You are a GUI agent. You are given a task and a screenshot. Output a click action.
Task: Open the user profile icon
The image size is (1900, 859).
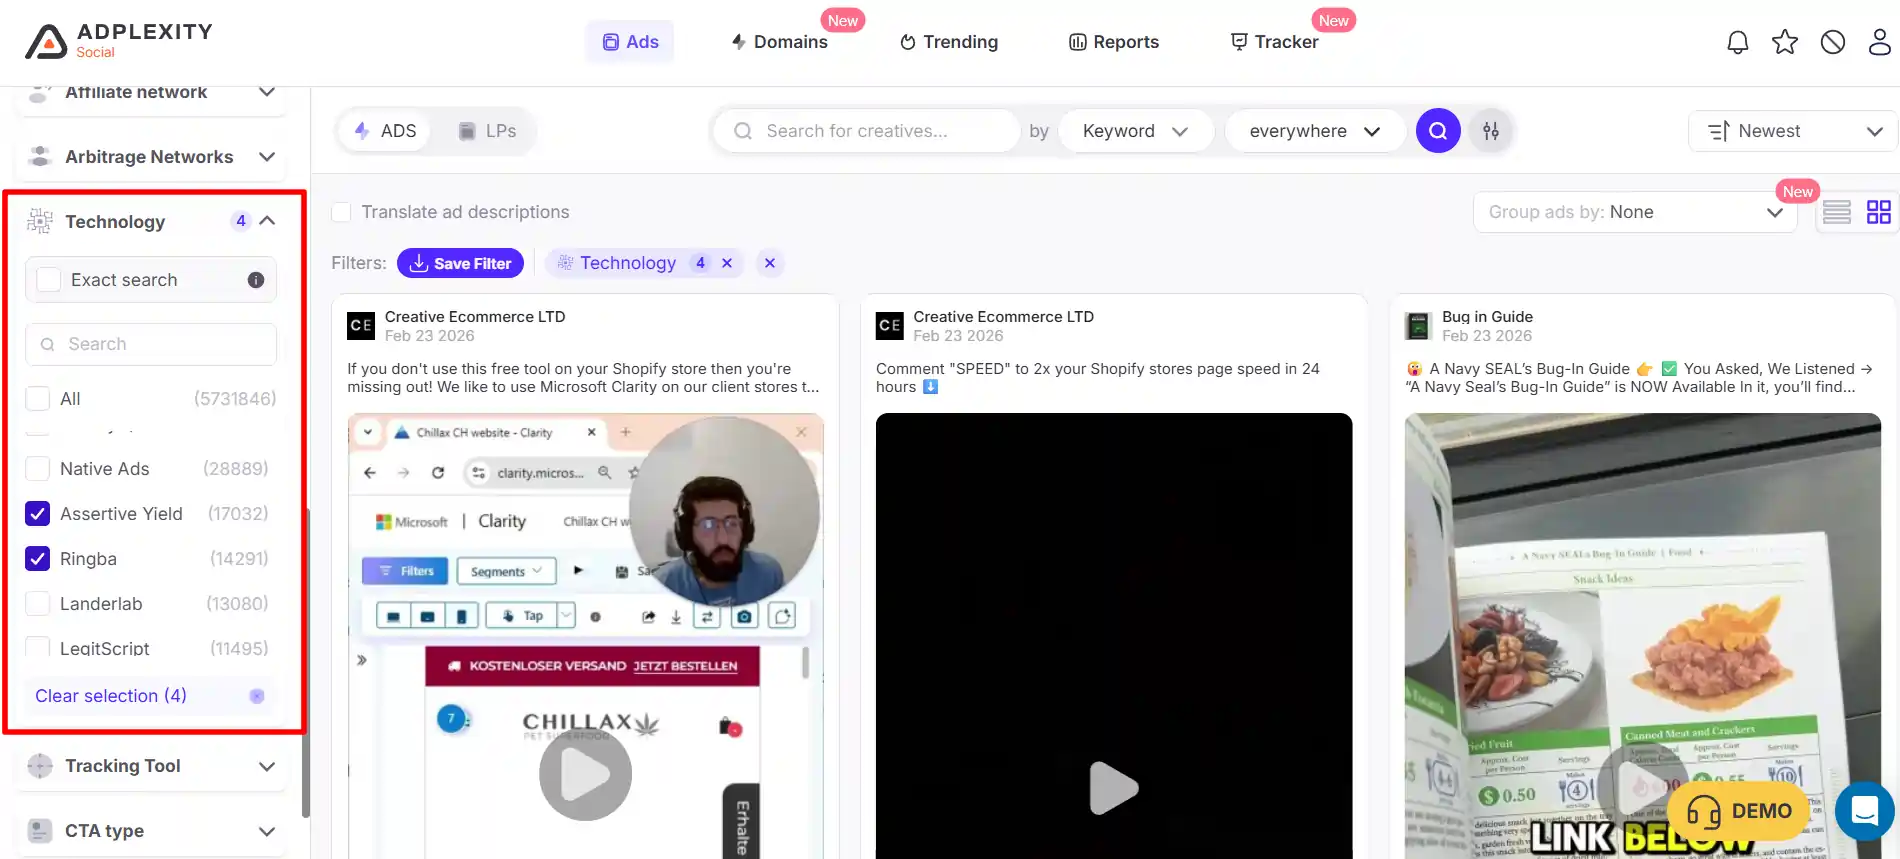tap(1880, 42)
